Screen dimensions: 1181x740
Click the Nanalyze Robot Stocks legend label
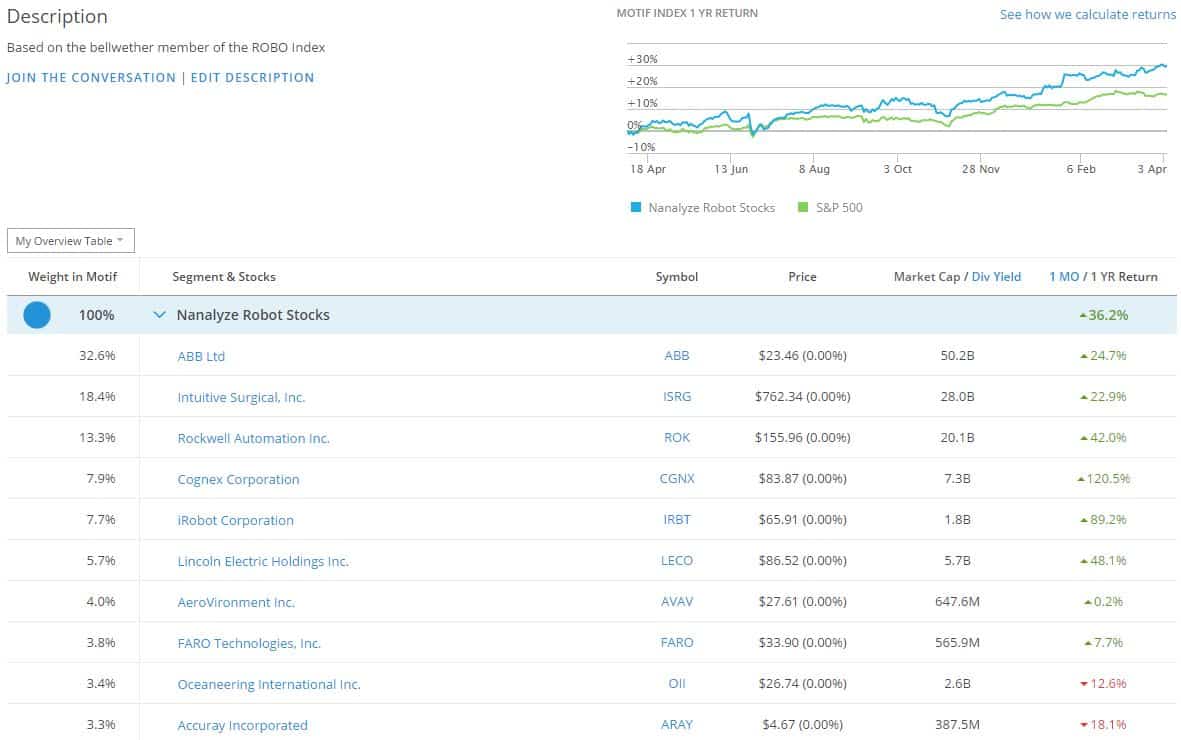(712, 207)
